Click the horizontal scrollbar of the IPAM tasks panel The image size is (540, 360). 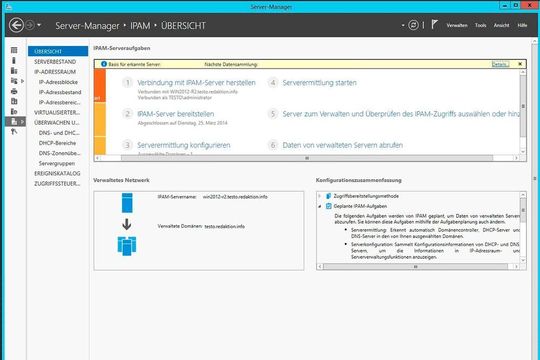coord(307,158)
